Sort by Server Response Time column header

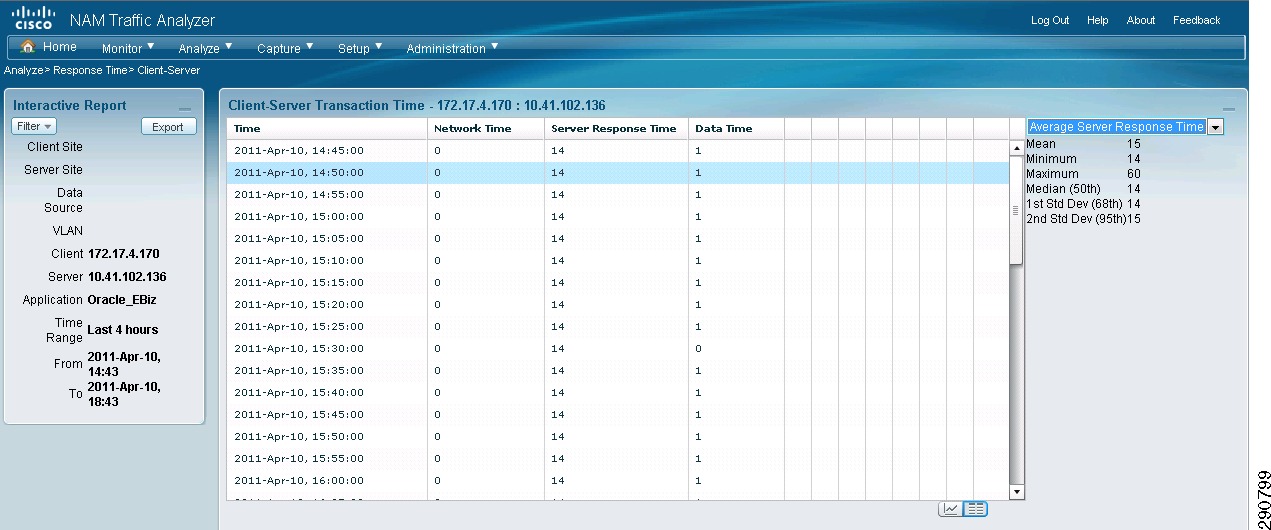616,128
